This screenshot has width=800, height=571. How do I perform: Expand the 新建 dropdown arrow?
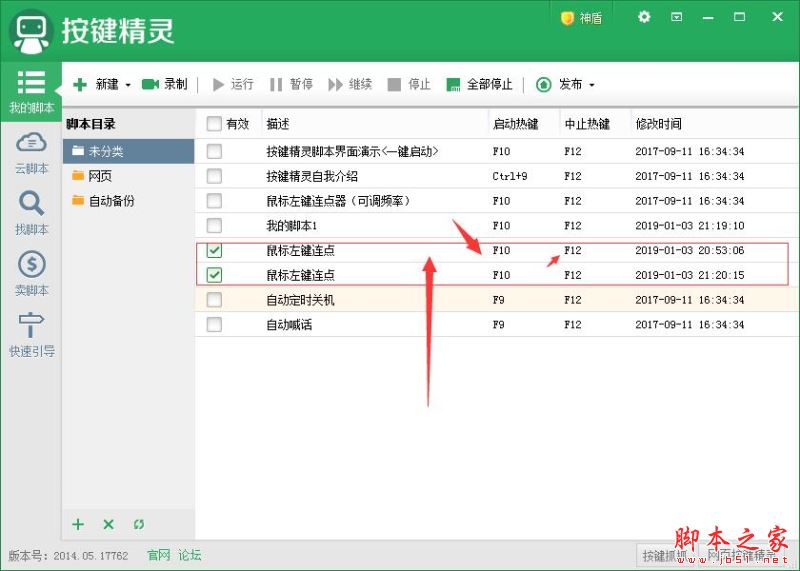click(x=128, y=85)
